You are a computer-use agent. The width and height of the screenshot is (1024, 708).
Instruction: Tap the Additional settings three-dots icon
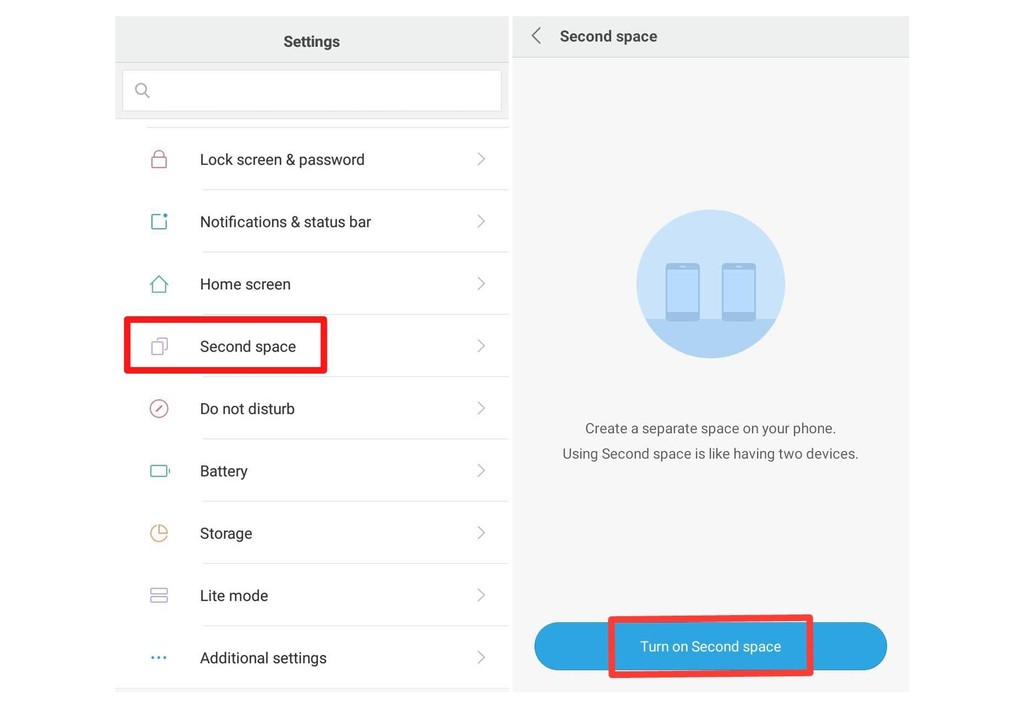tap(159, 658)
